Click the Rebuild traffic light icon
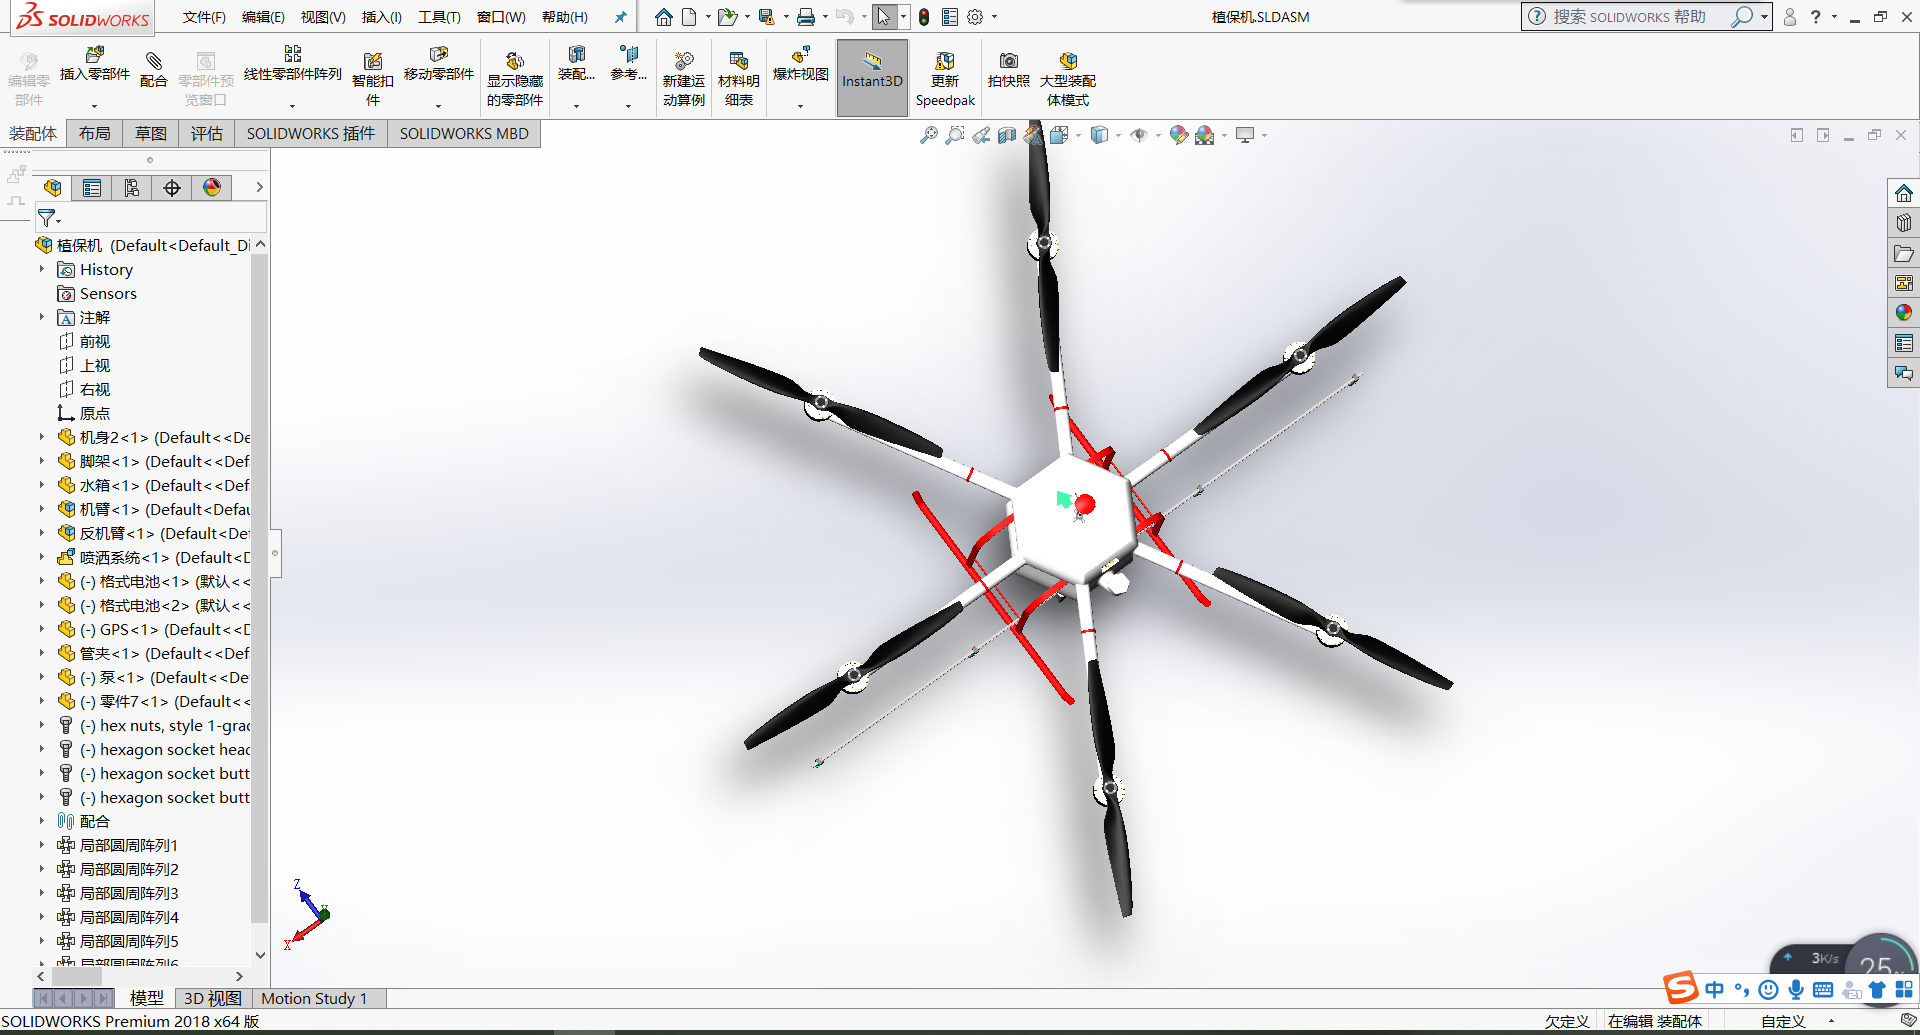1920x1035 pixels. 924,17
